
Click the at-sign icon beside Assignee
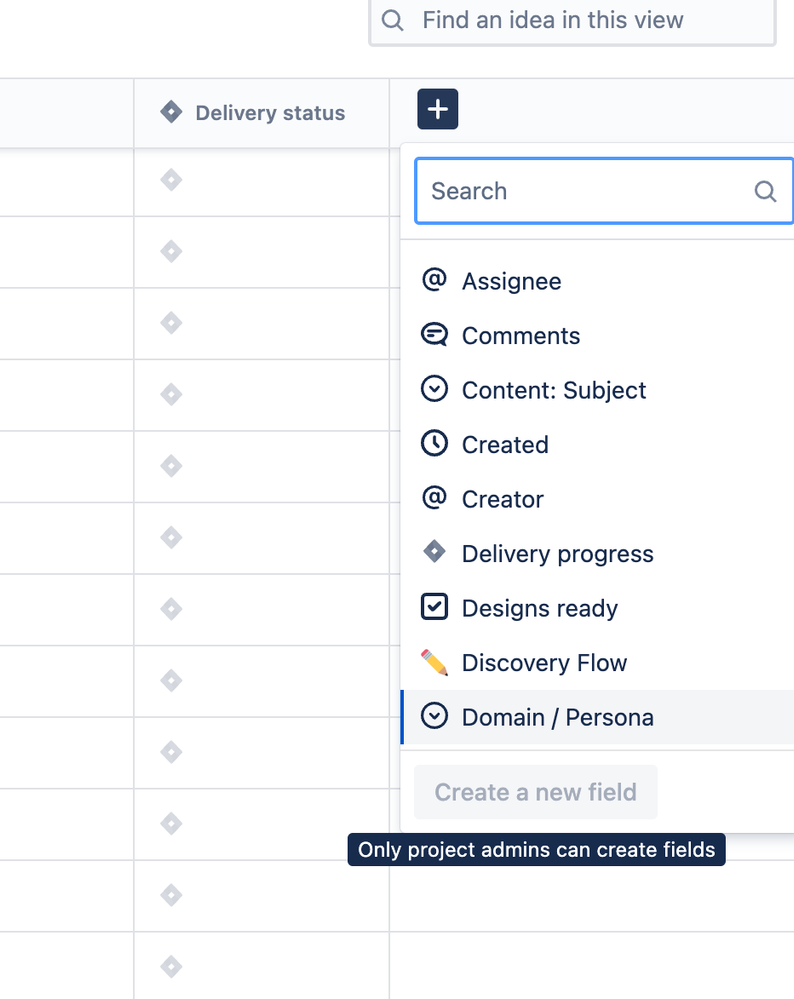click(434, 281)
